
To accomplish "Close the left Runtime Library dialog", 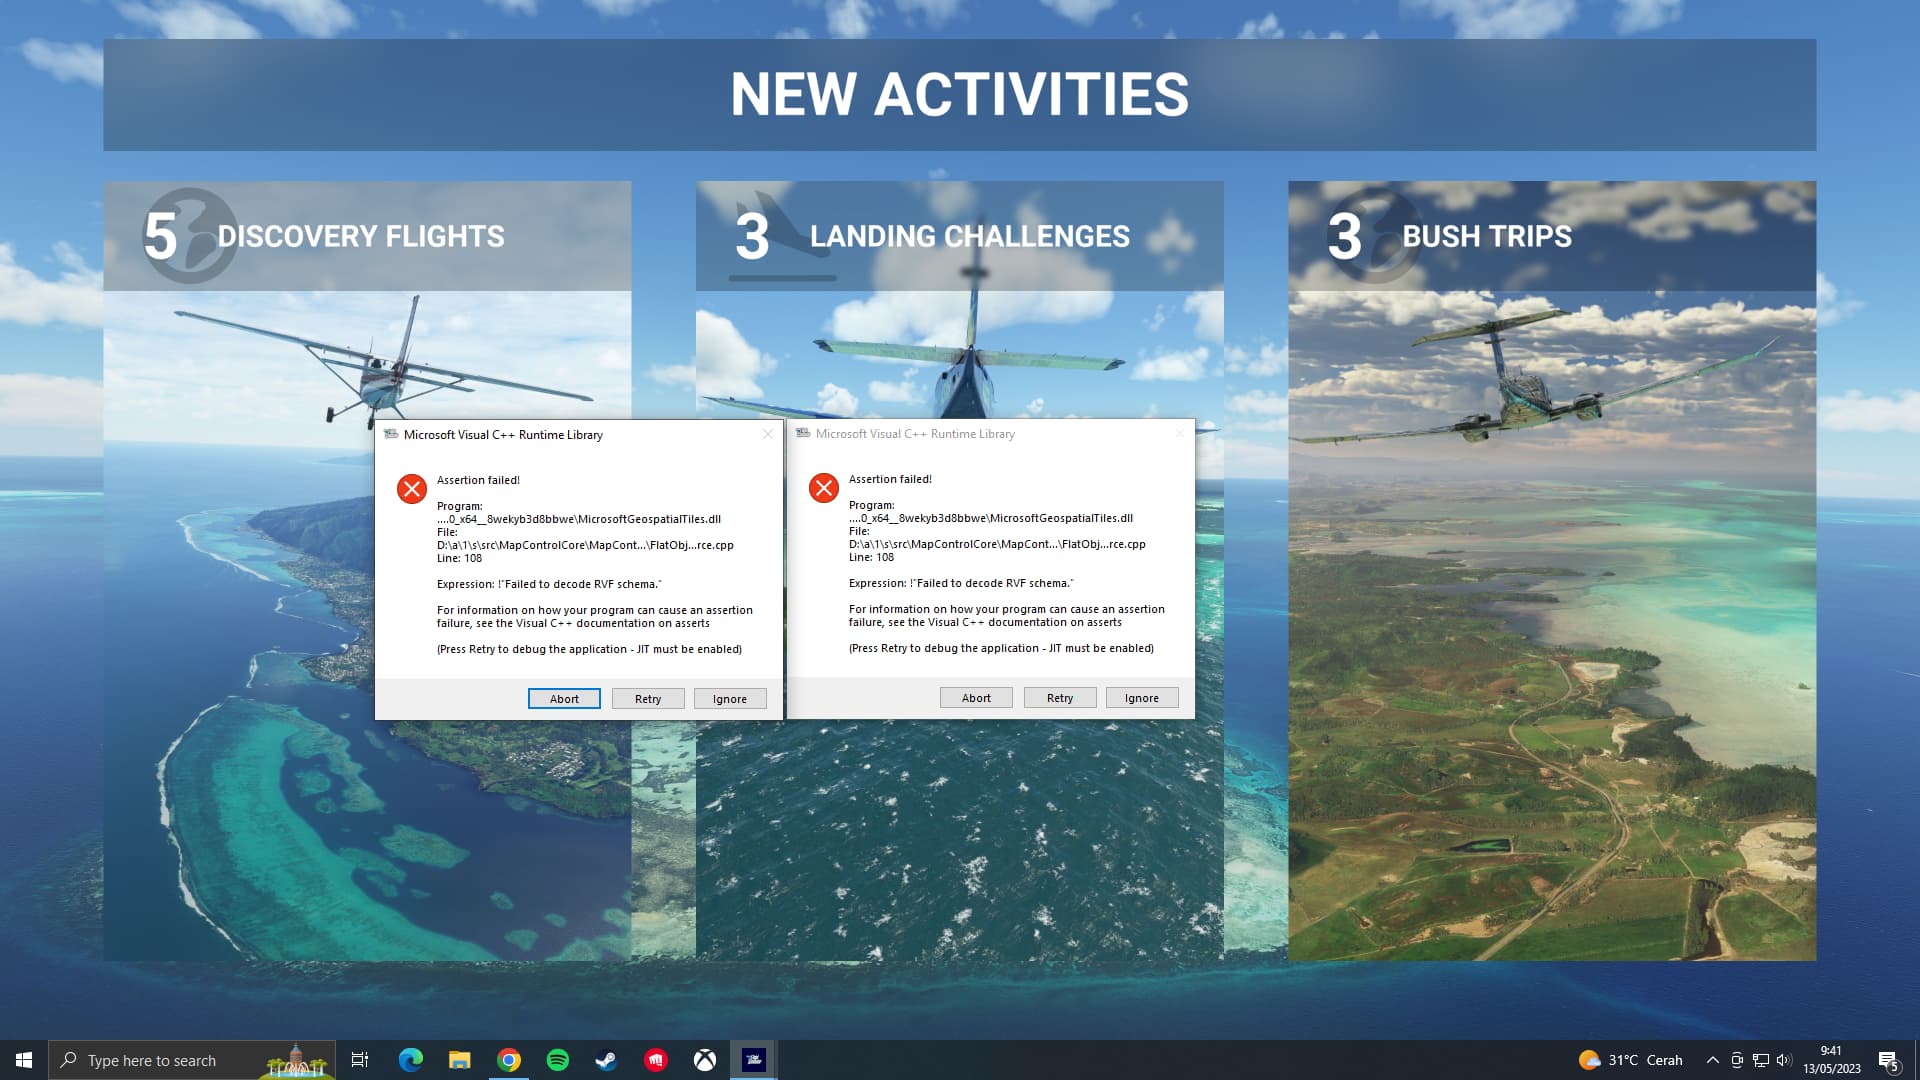I will [x=767, y=434].
